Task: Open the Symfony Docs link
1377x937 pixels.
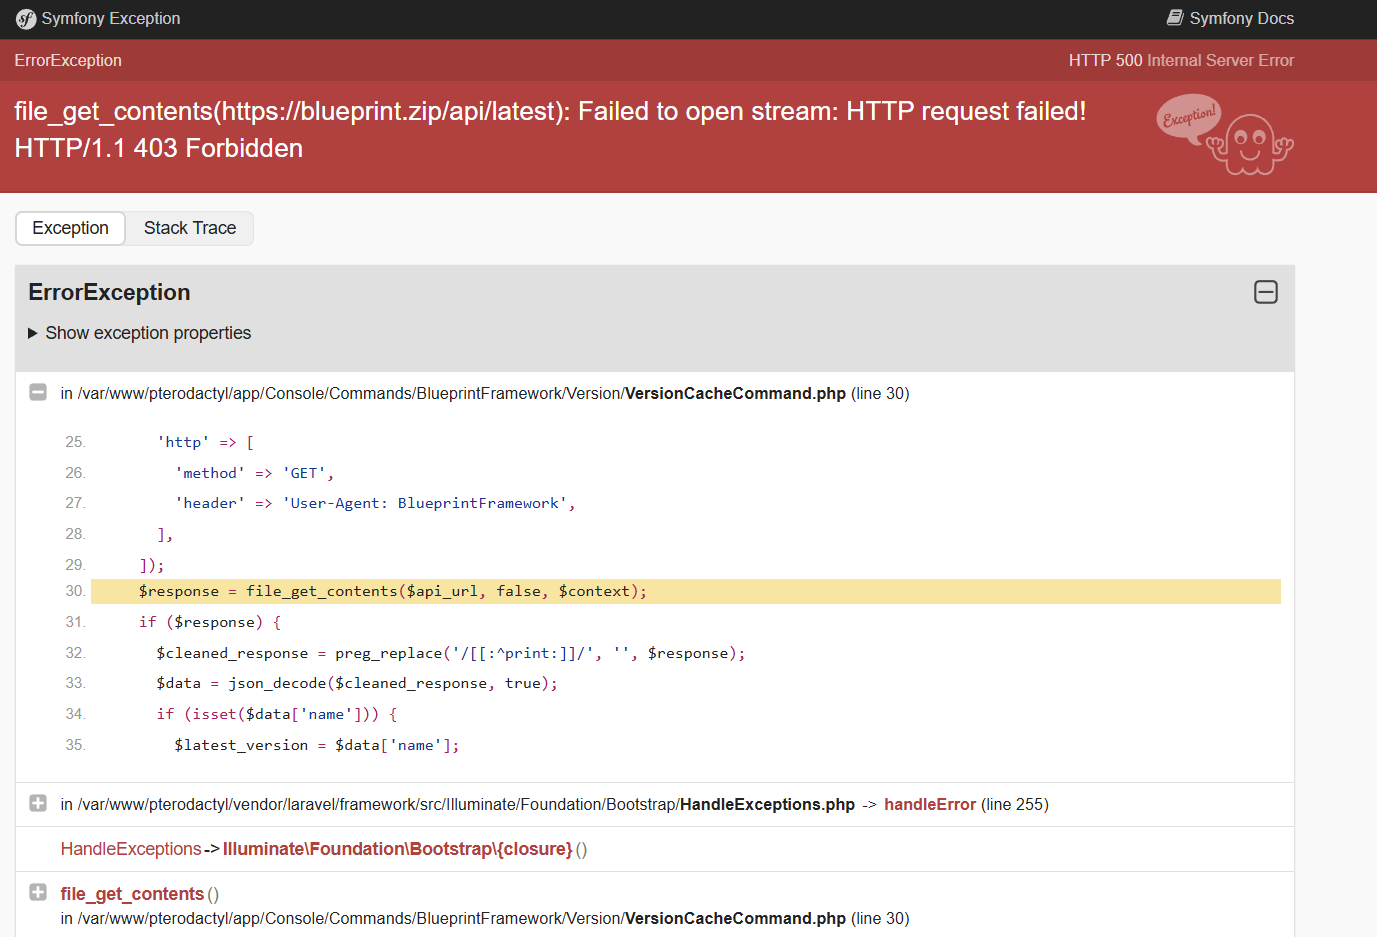Action: [x=1241, y=18]
